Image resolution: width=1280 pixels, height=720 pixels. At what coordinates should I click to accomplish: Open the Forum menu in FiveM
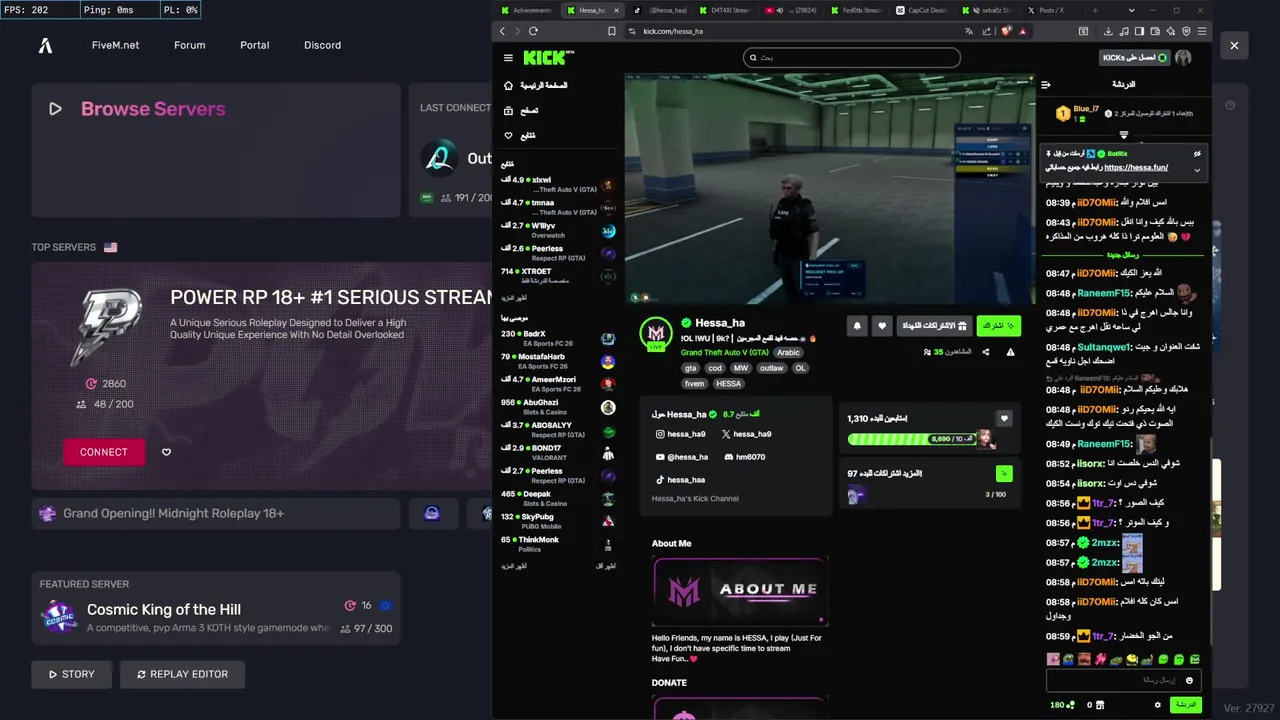click(x=189, y=45)
